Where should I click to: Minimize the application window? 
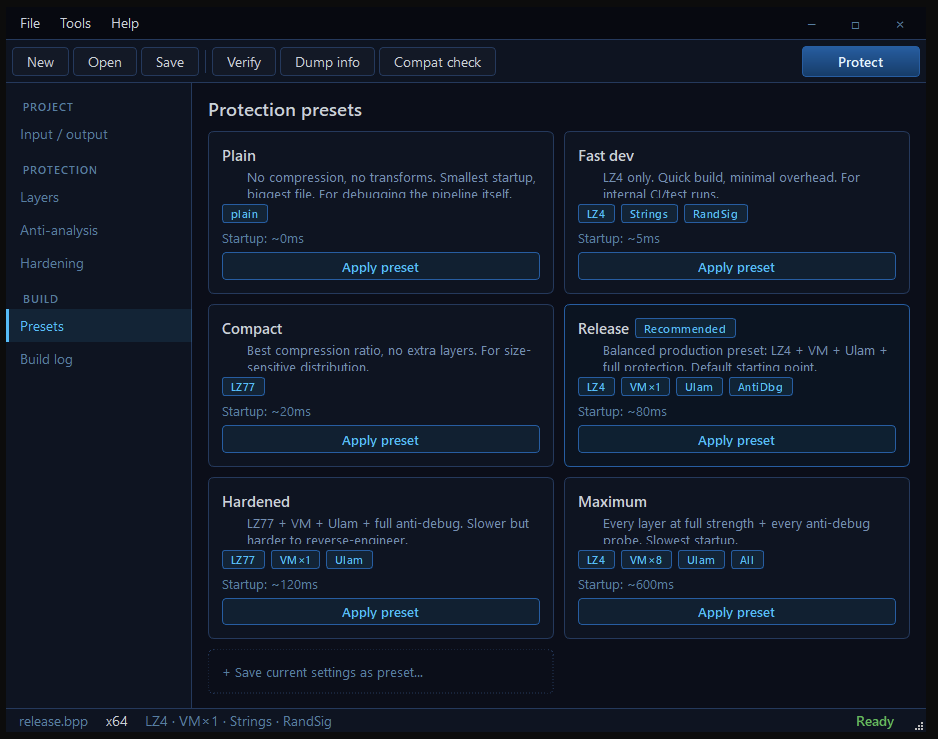coord(812,25)
